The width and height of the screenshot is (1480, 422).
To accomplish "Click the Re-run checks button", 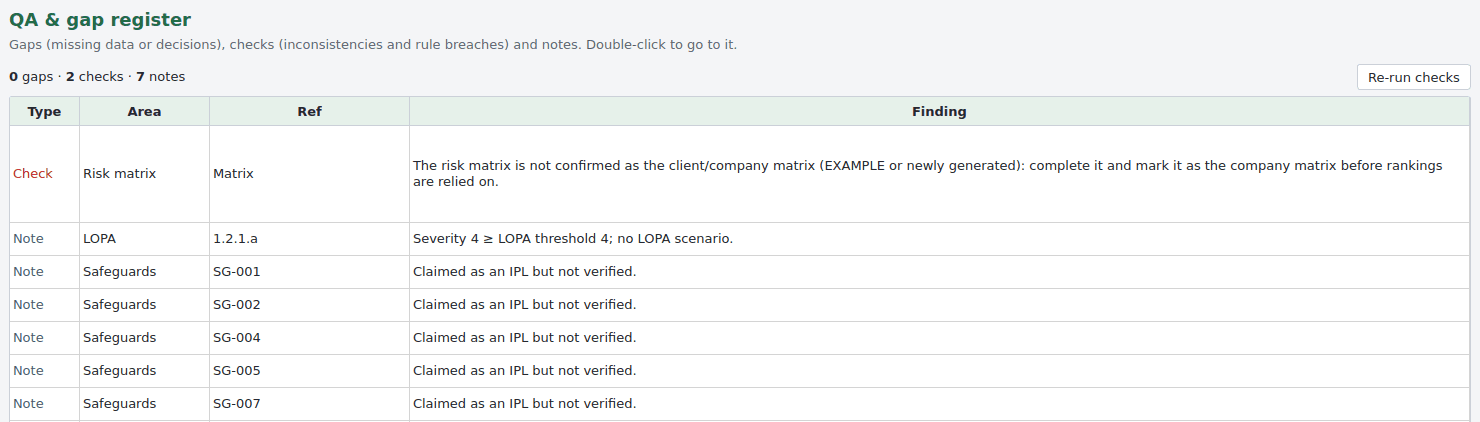I will (1413, 77).
